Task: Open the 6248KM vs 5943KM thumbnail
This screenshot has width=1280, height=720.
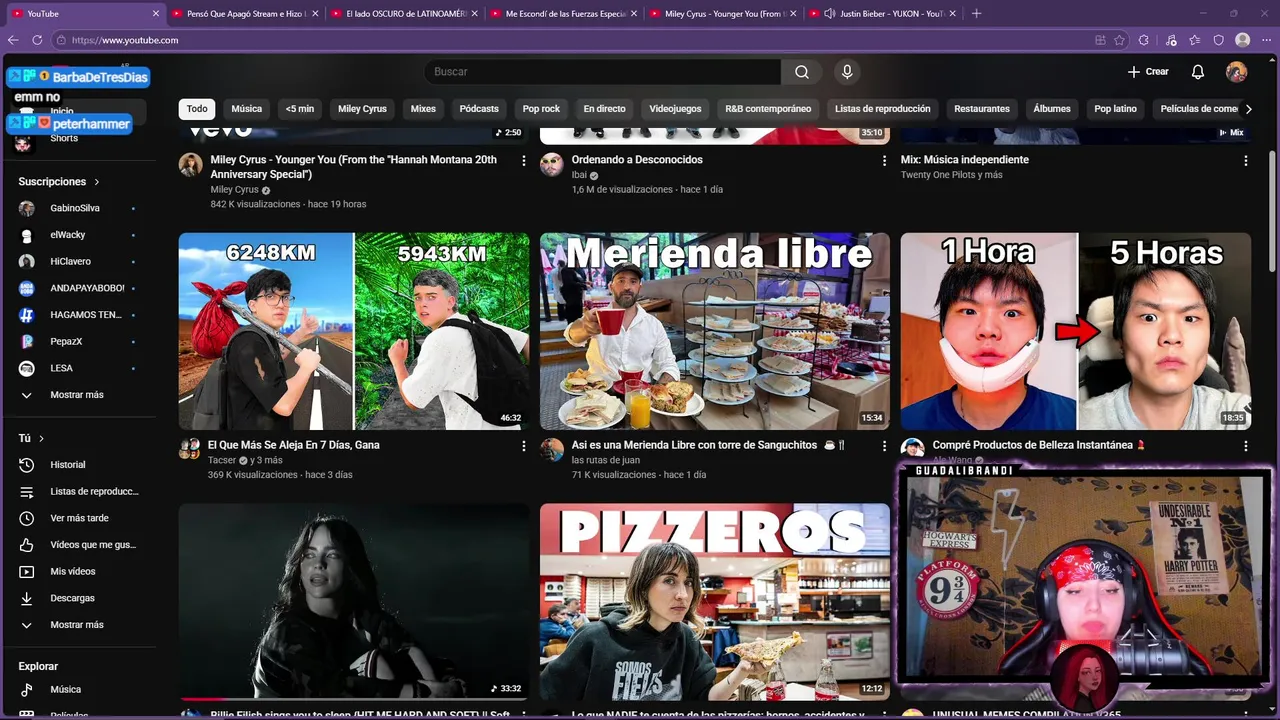Action: [x=354, y=331]
